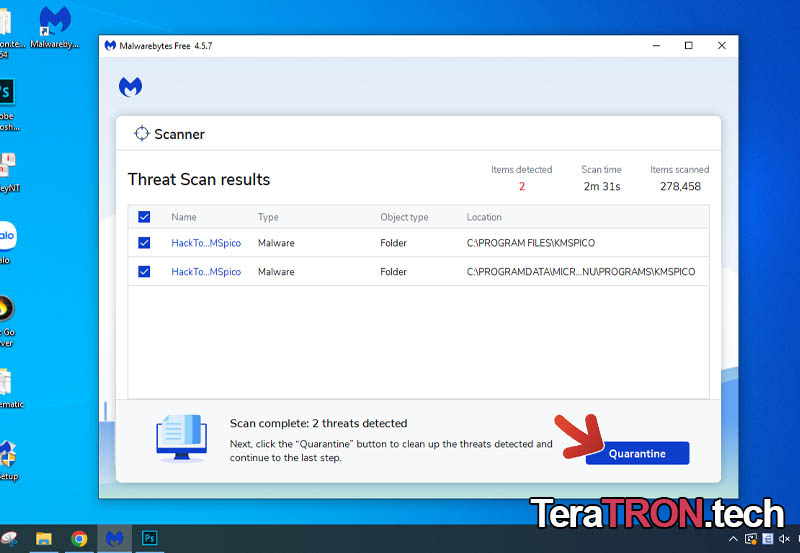Uncheck the threat in PROGRAMDATA KMSPICO folder

(144, 271)
